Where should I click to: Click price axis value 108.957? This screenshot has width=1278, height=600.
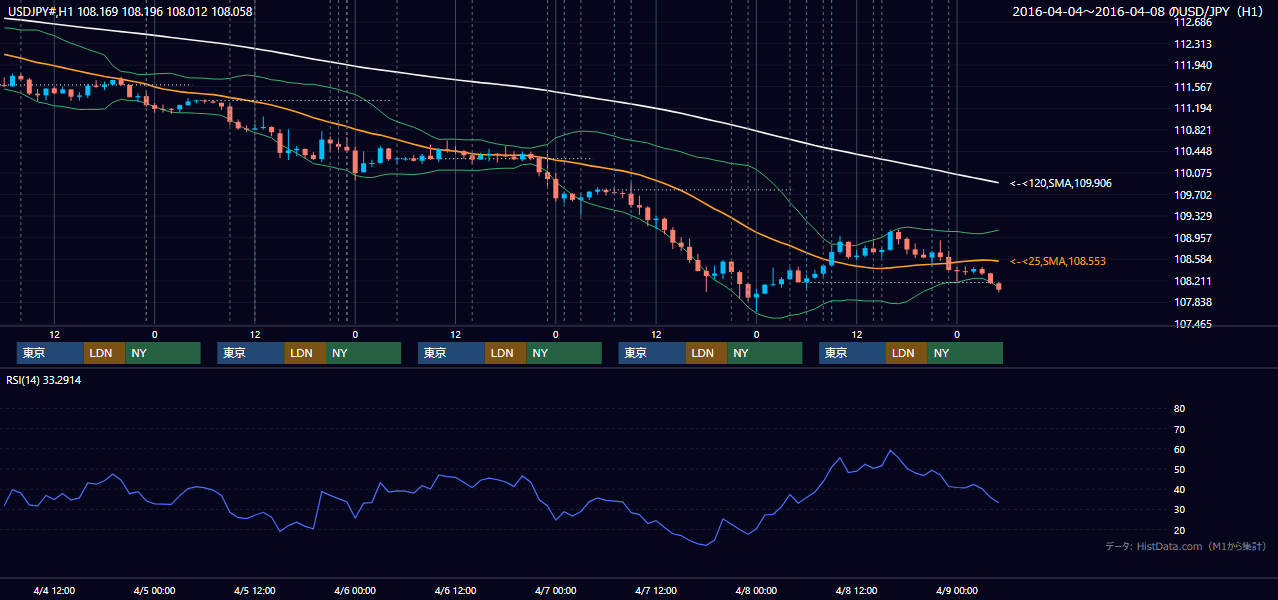pos(1193,238)
